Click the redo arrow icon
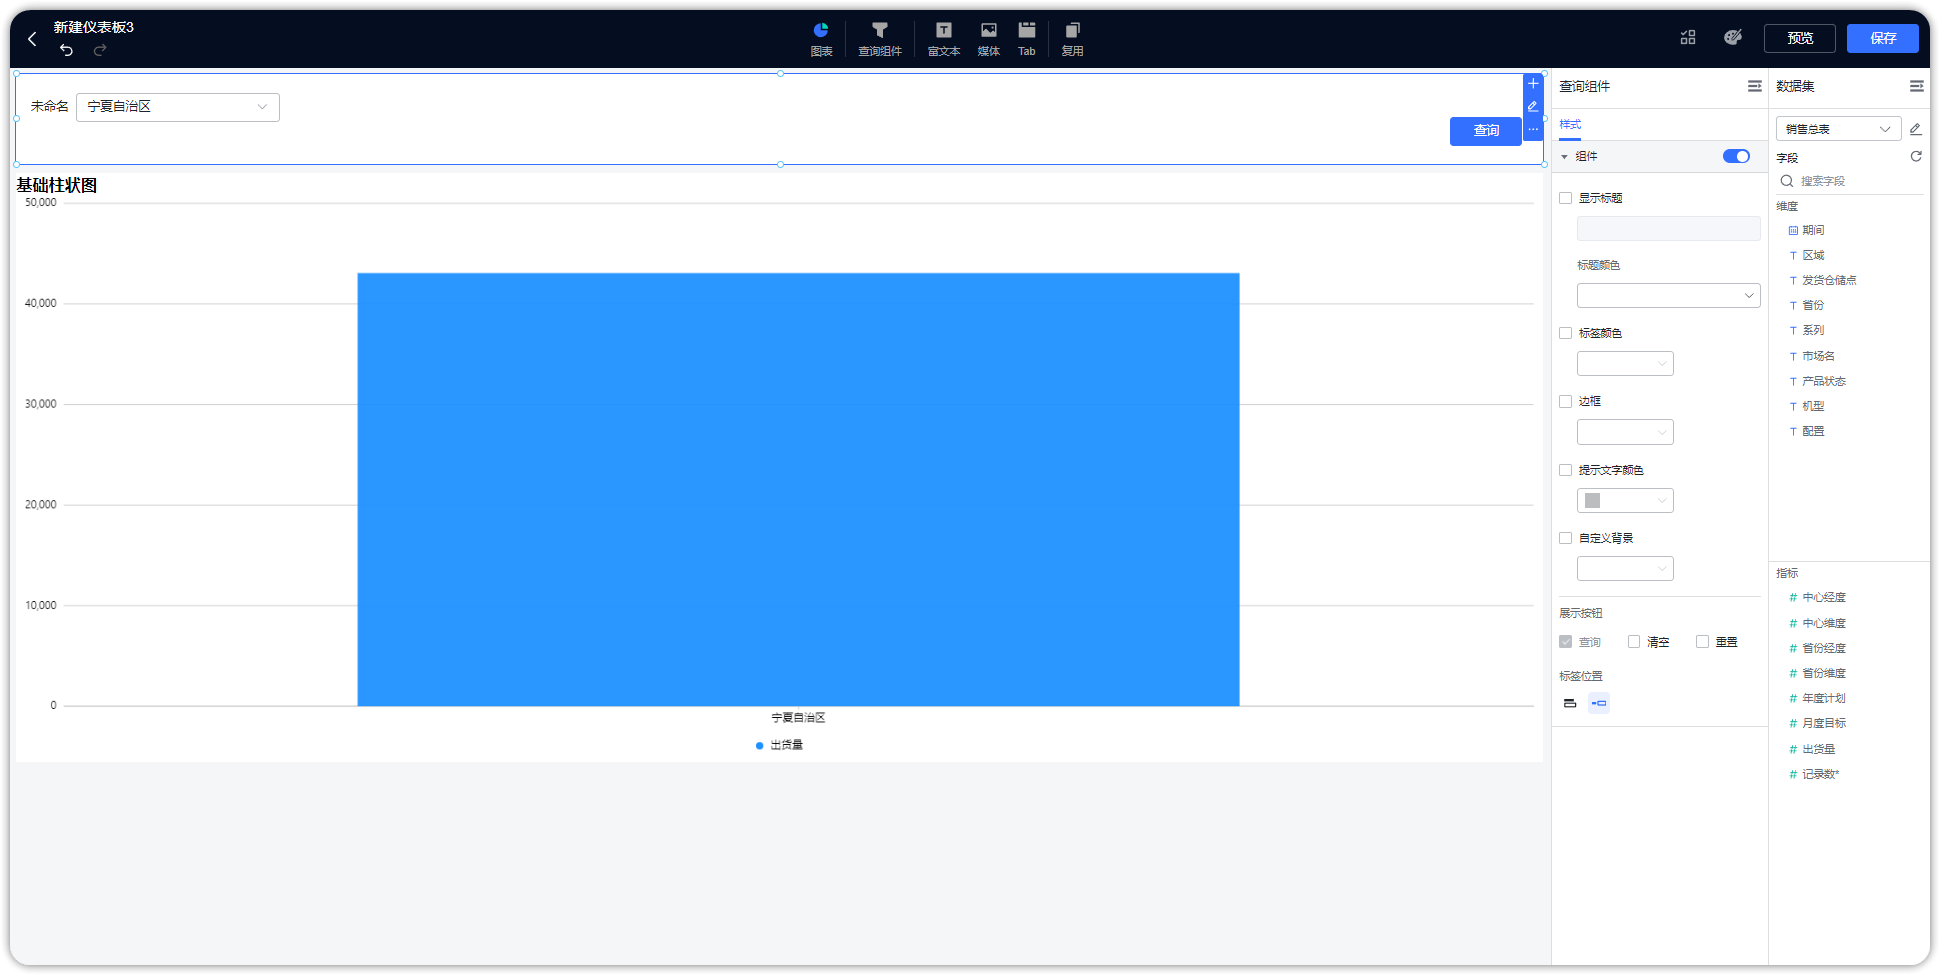Viewport: 1940px width, 975px height. click(x=100, y=50)
